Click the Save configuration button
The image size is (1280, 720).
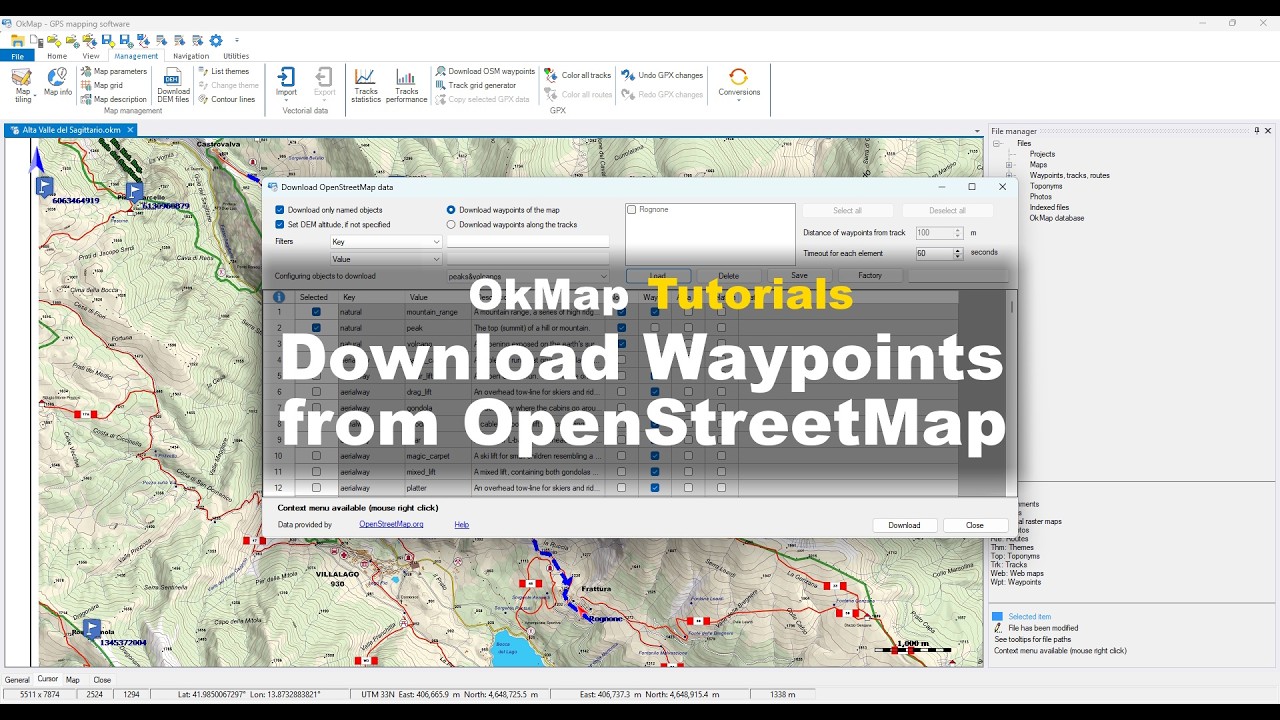click(799, 276)
